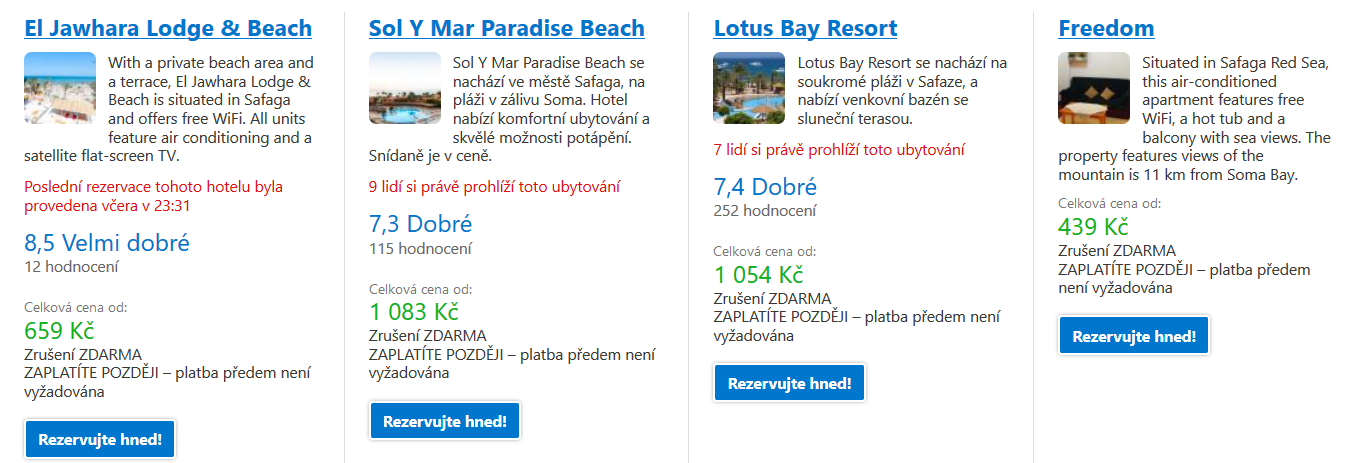Screen dimensions: 1347x463
Task: Reserve El Jawhara Lodge with Rezervujte hned
Action: point(100,439)
